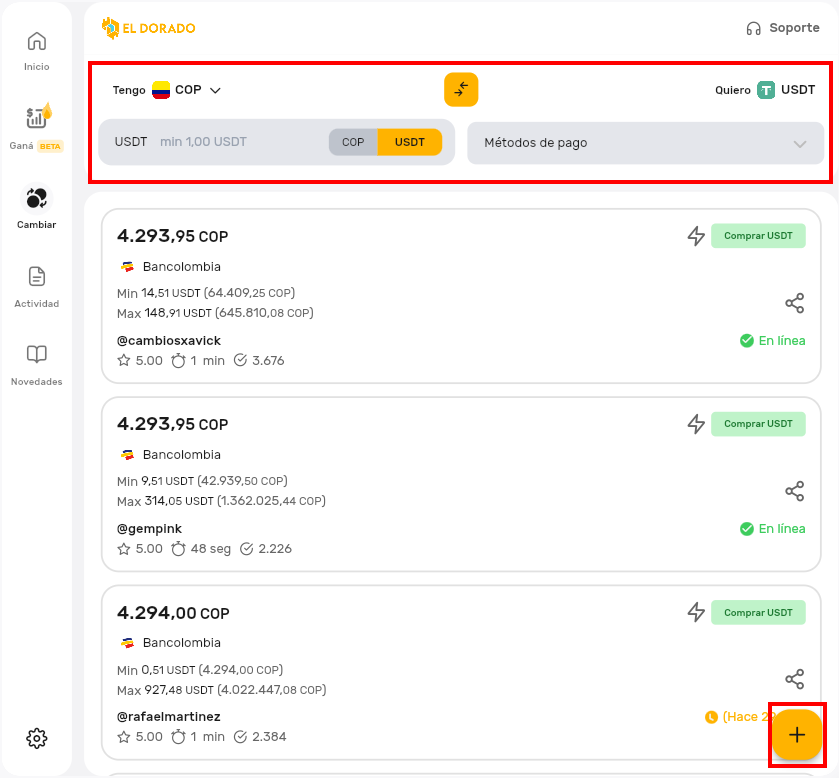
Task: Click Comprar USDT for @gempink
Action: (x=758, y=424)
